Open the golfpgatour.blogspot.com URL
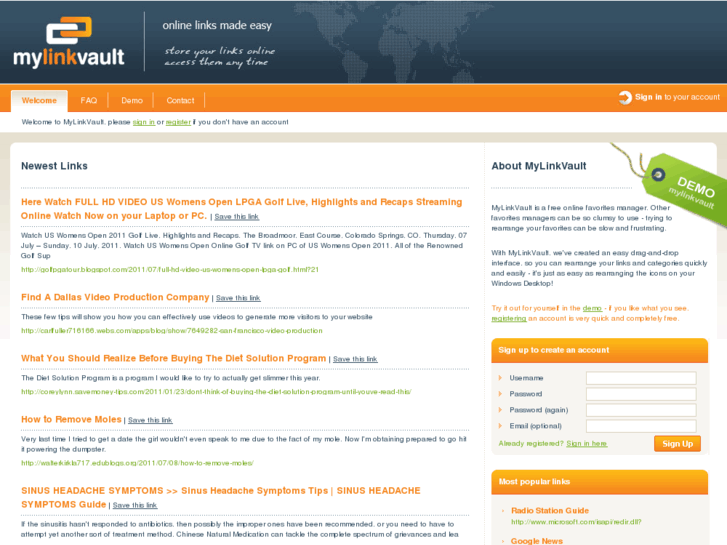The image size is (727, 545). coord(170,269)
